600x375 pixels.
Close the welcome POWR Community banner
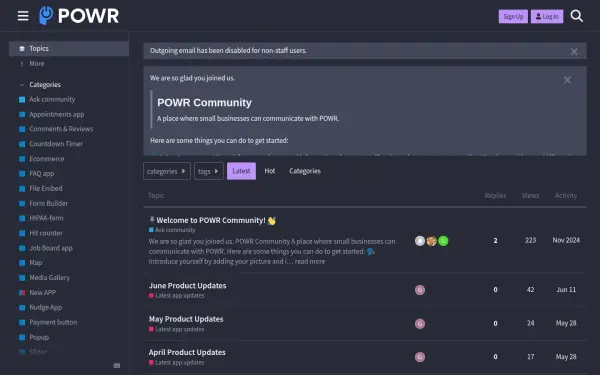click(567, 80)
